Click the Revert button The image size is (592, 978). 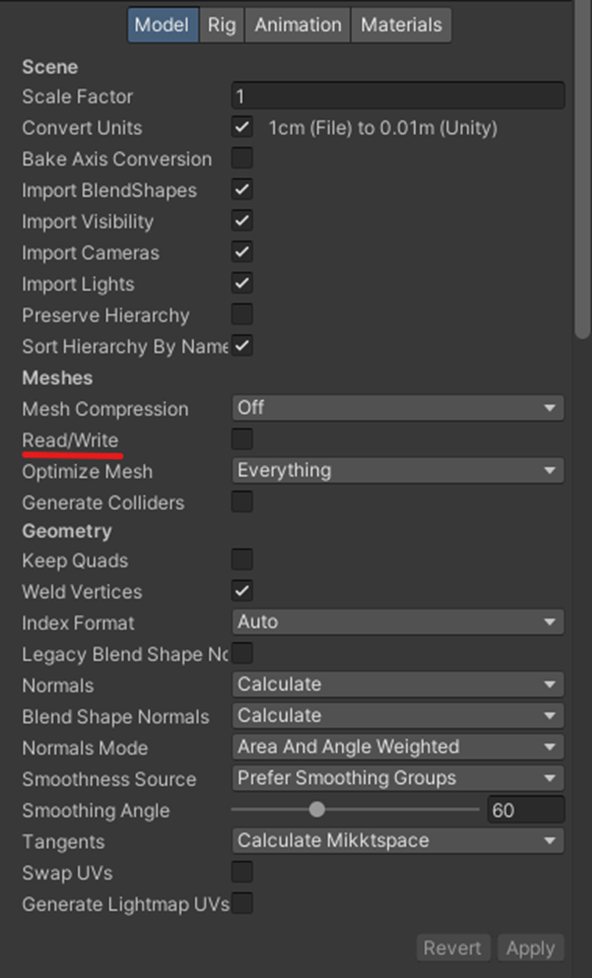[x=453, y=948]
